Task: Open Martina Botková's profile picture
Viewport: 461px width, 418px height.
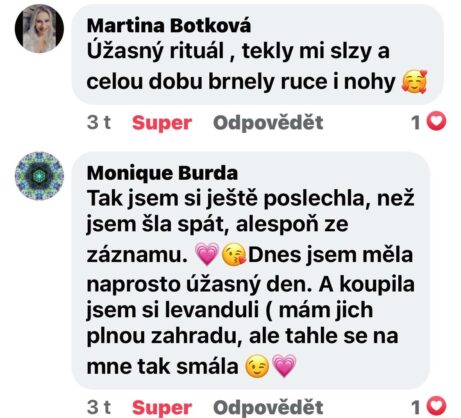Action: [x=39, y=28]
